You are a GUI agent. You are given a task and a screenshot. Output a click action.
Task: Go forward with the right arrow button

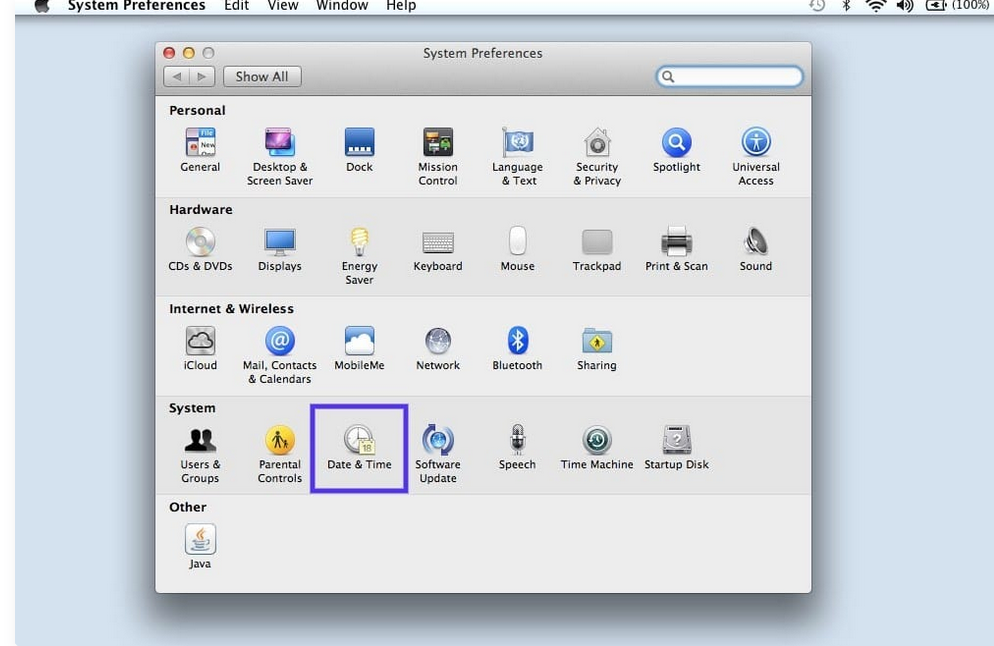pyautogui.click(x=202, y=77)
